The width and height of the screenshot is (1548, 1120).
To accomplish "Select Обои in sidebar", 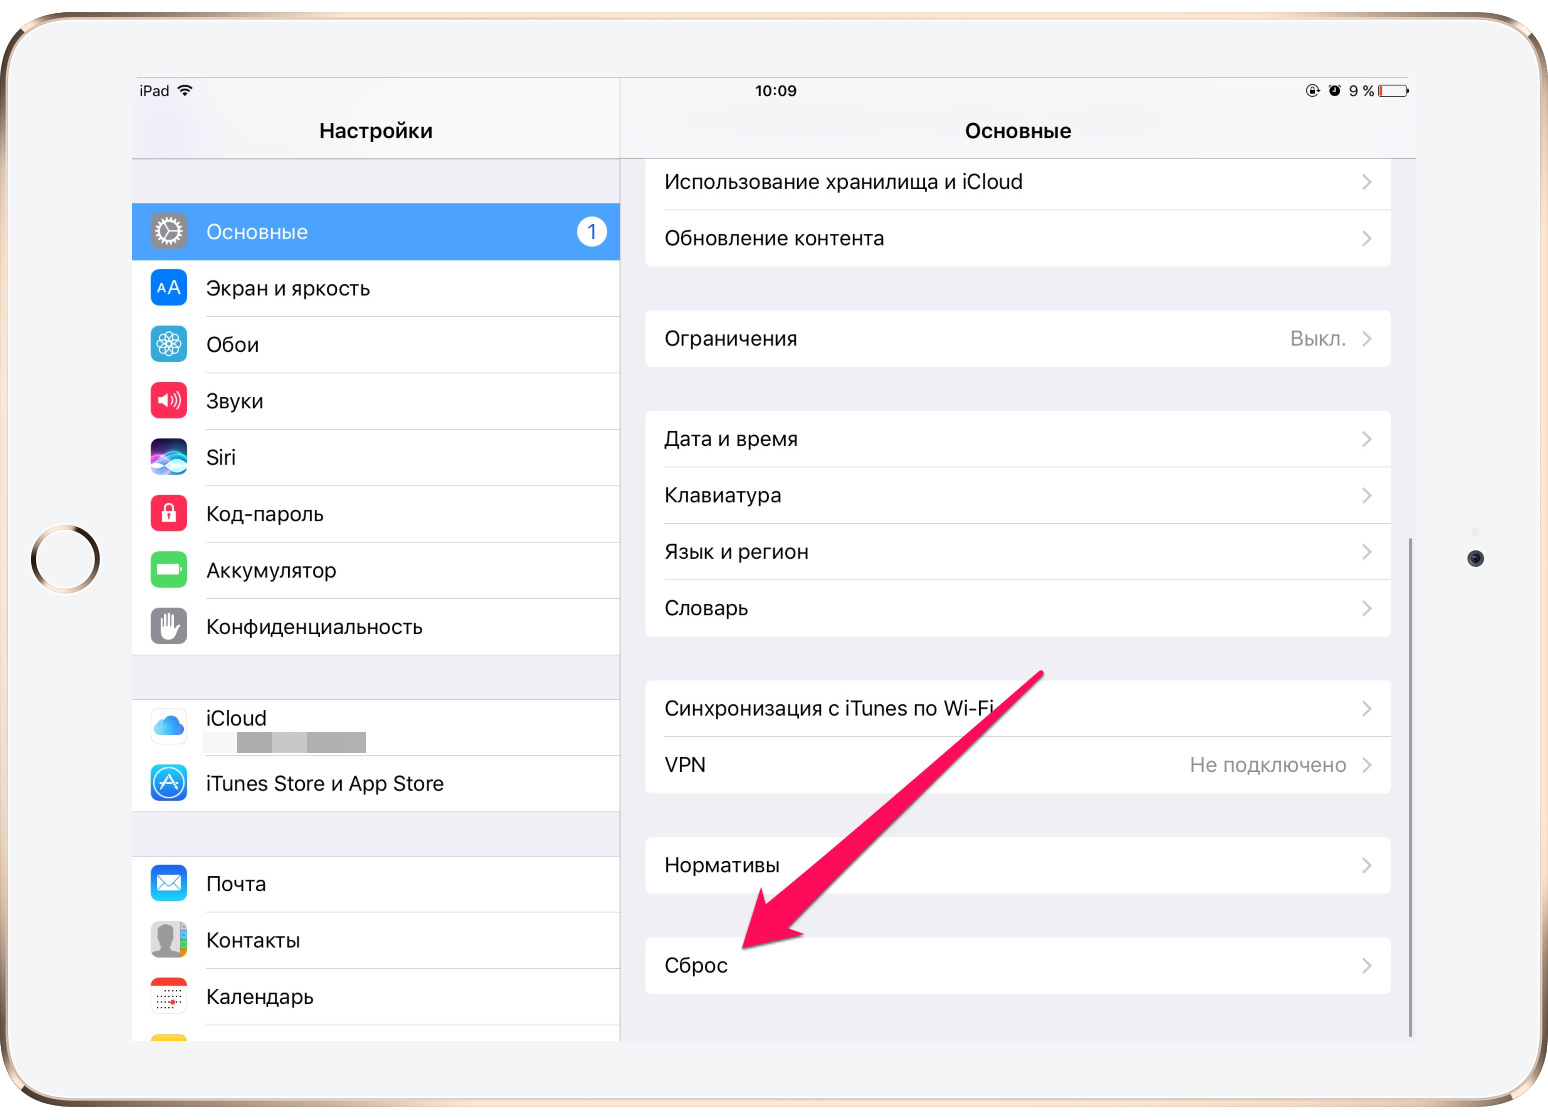I will click(376, 344).
